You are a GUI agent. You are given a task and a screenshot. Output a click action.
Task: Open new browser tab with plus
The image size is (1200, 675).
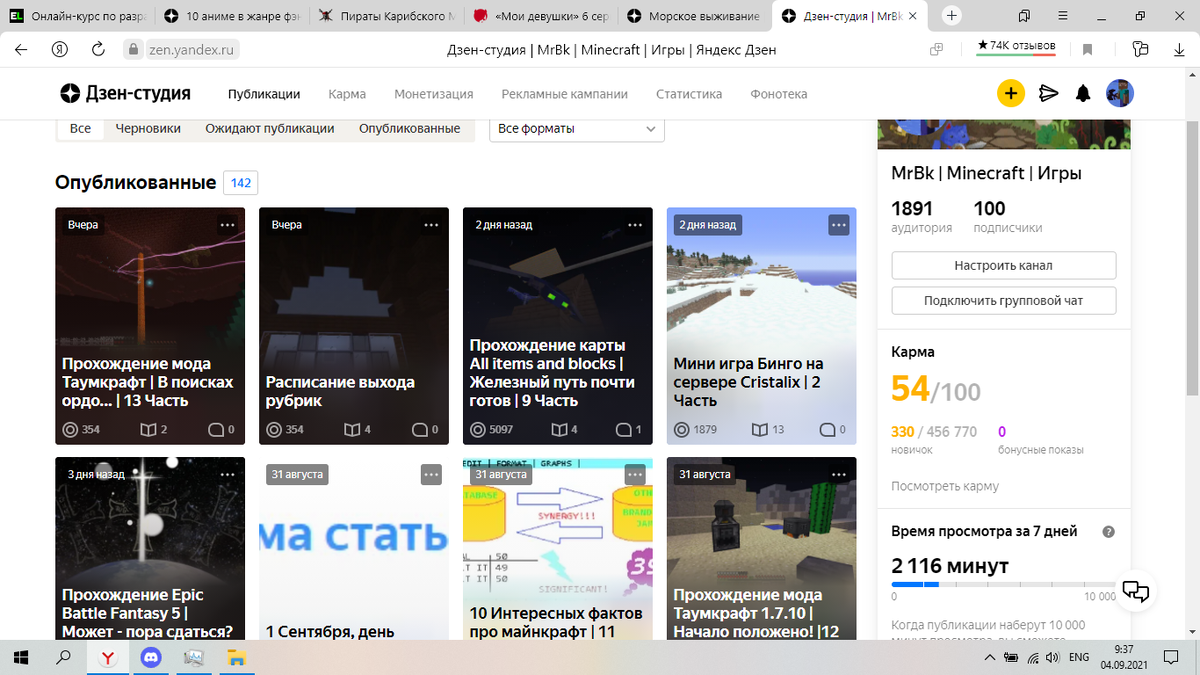click(952, 16)
